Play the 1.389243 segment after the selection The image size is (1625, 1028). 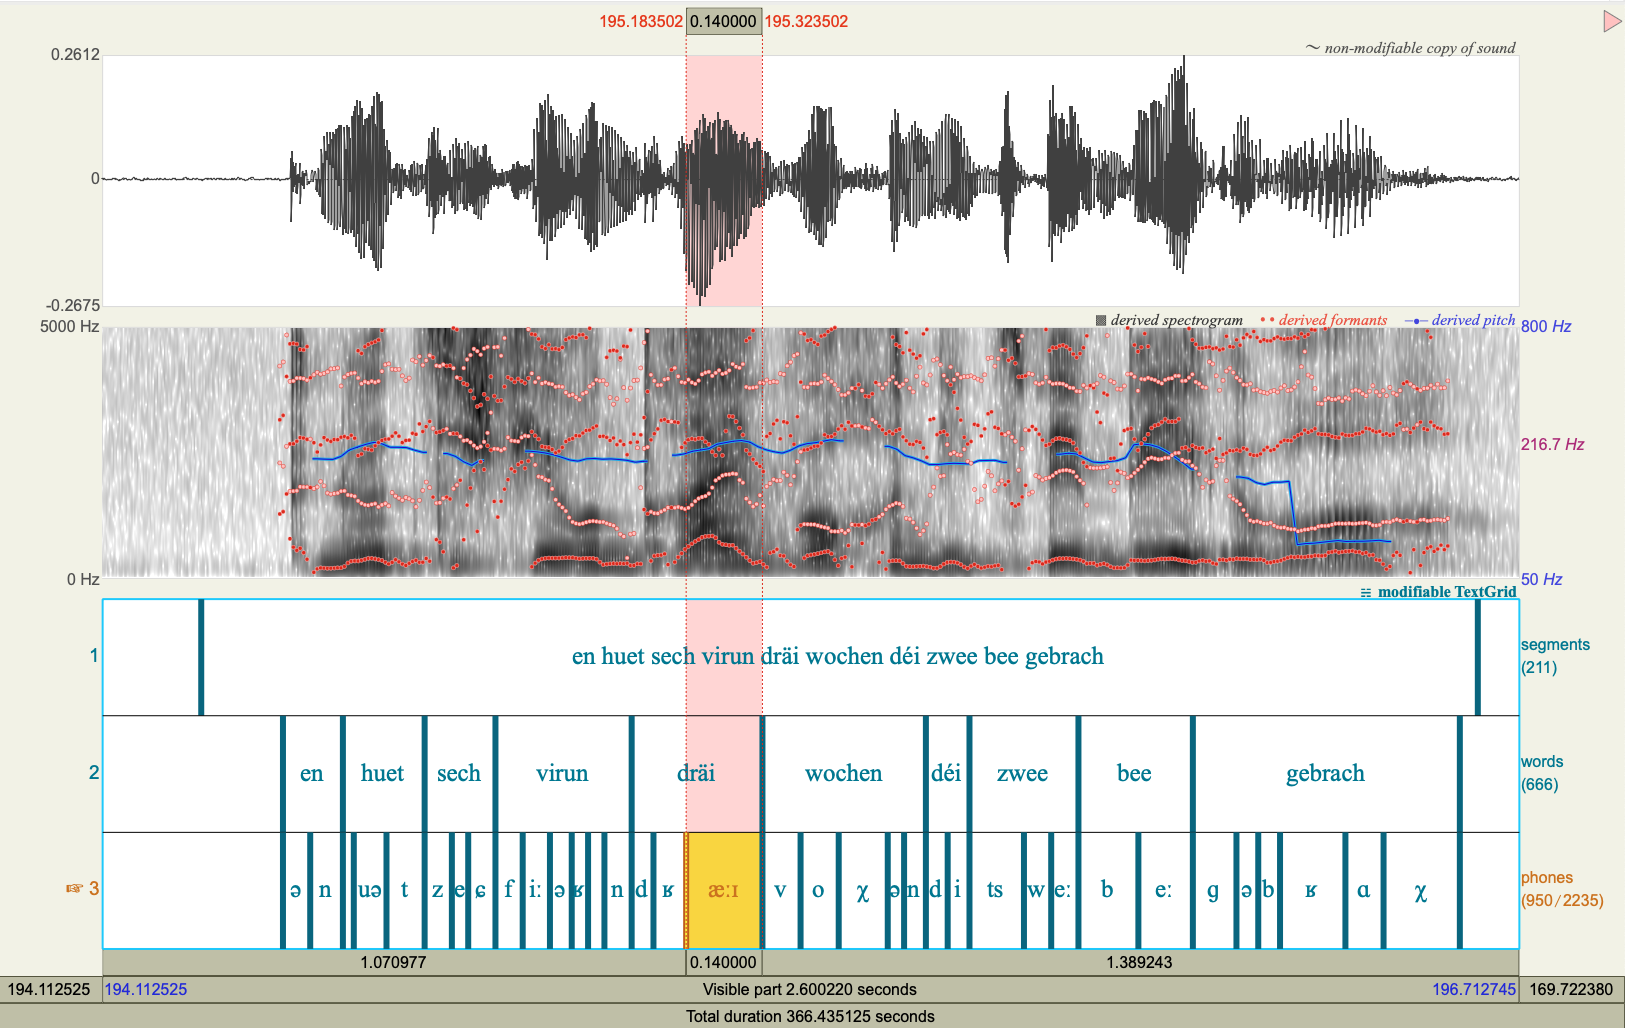point(1139,962)
